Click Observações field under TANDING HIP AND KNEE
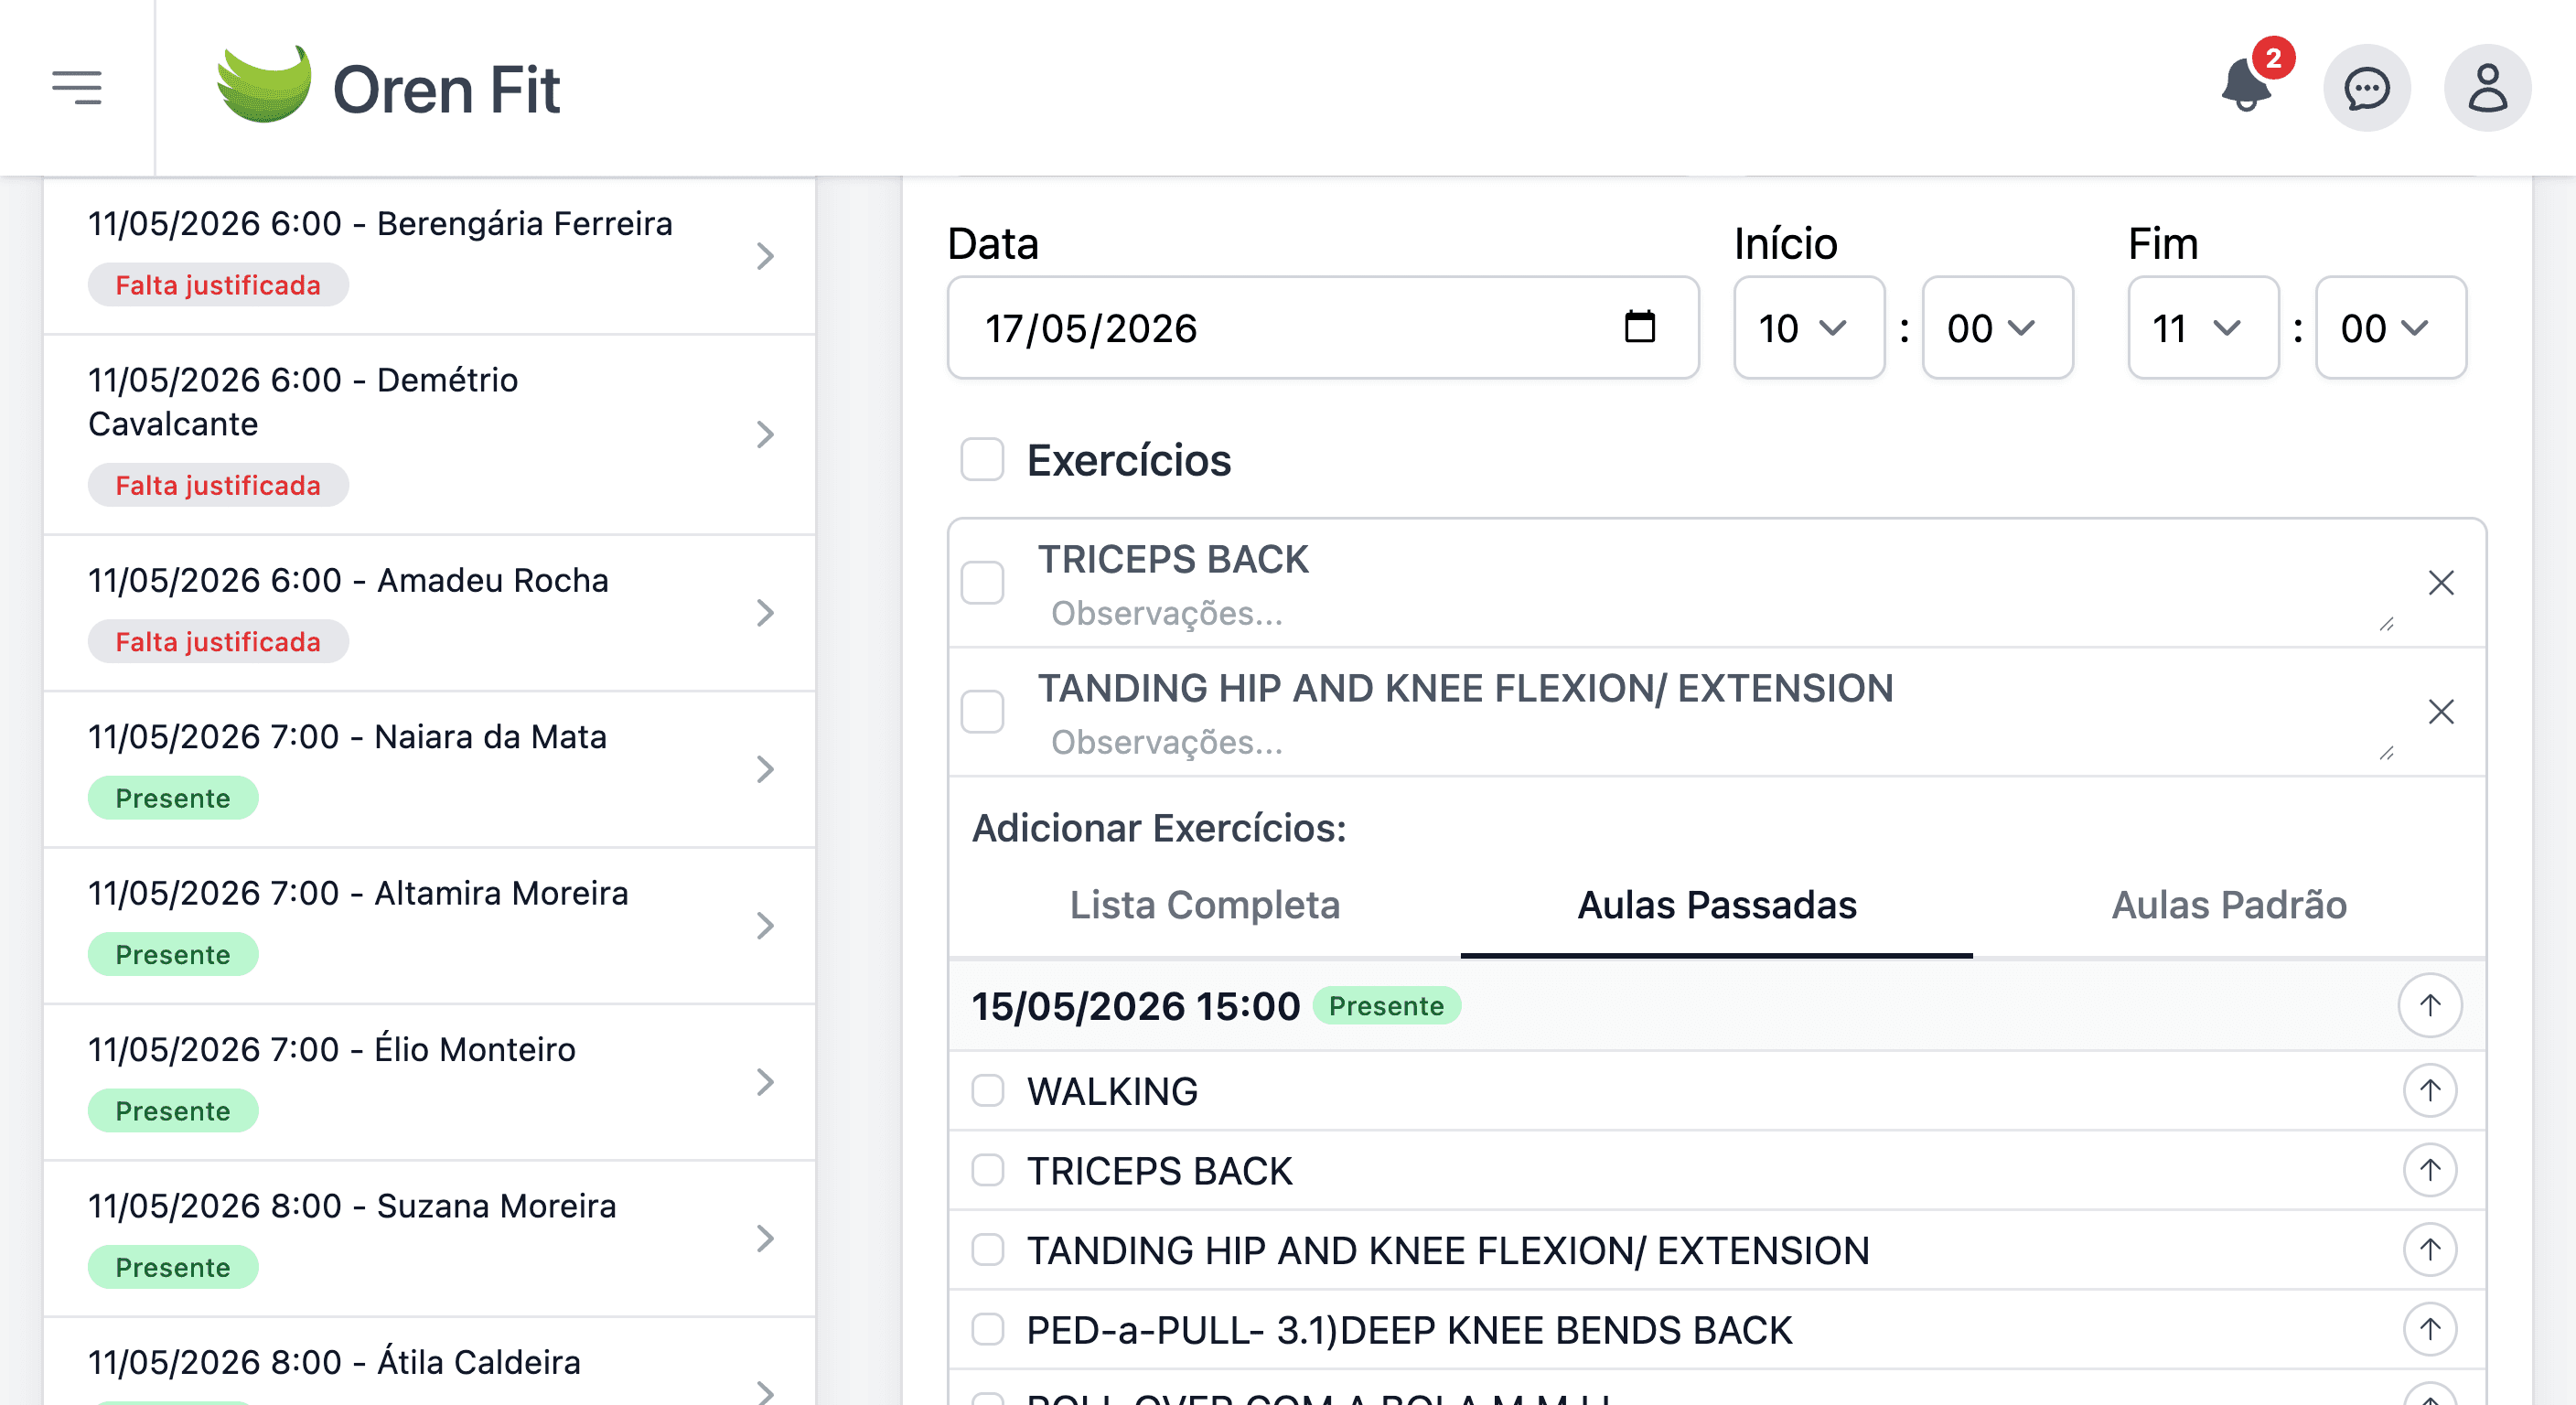Viewport: 2576px width, 1405px height. [1716, 742]
